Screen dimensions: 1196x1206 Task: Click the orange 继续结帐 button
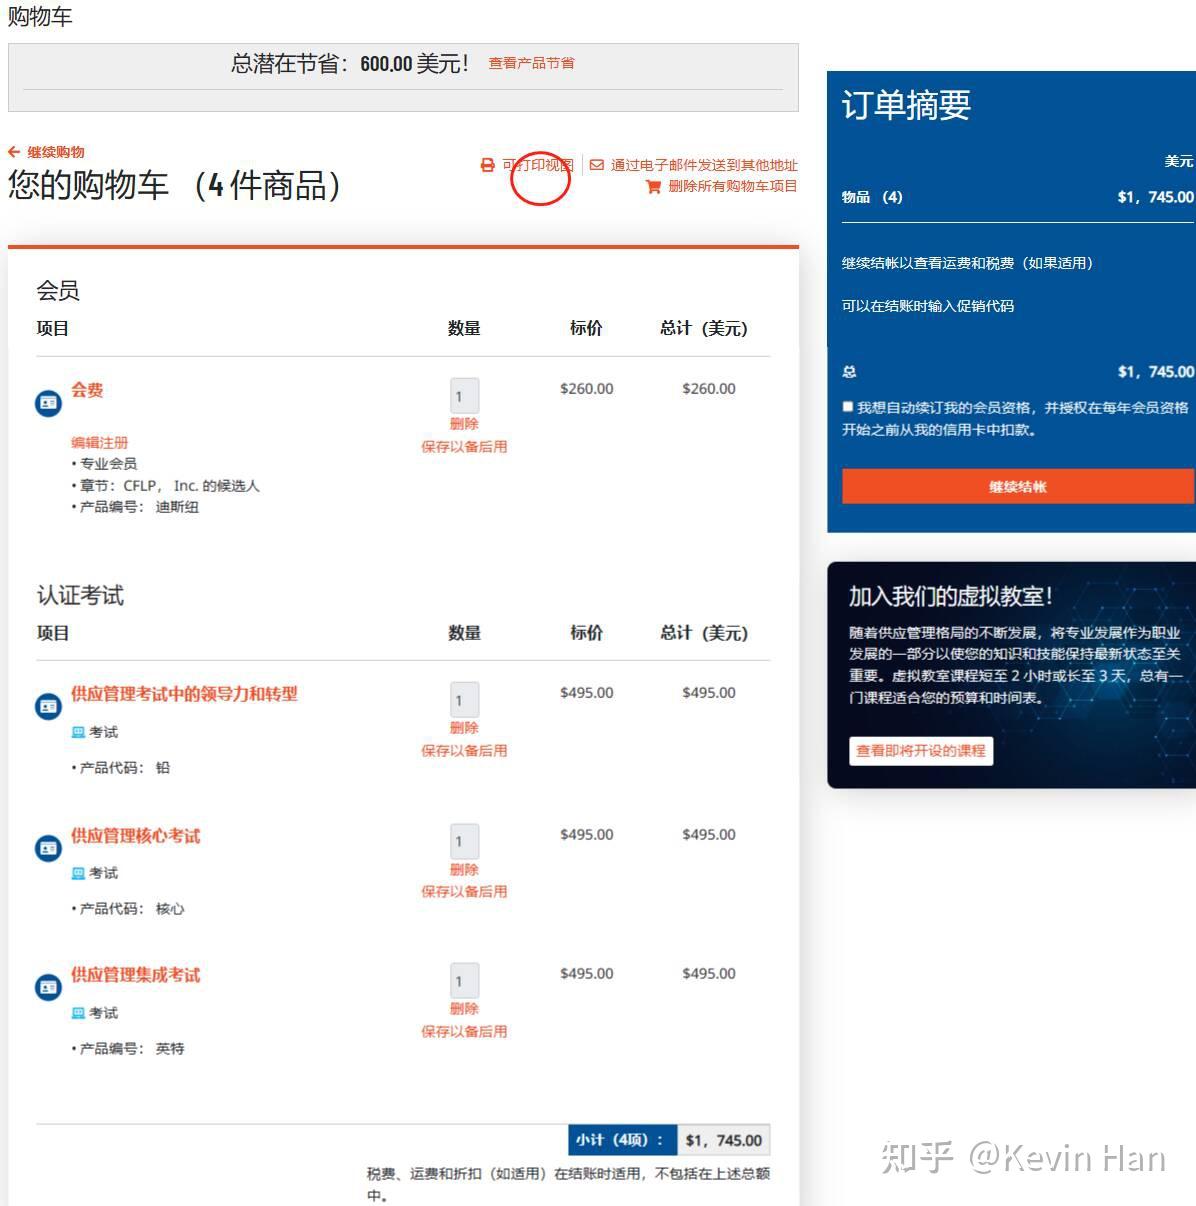[1018, 487]
